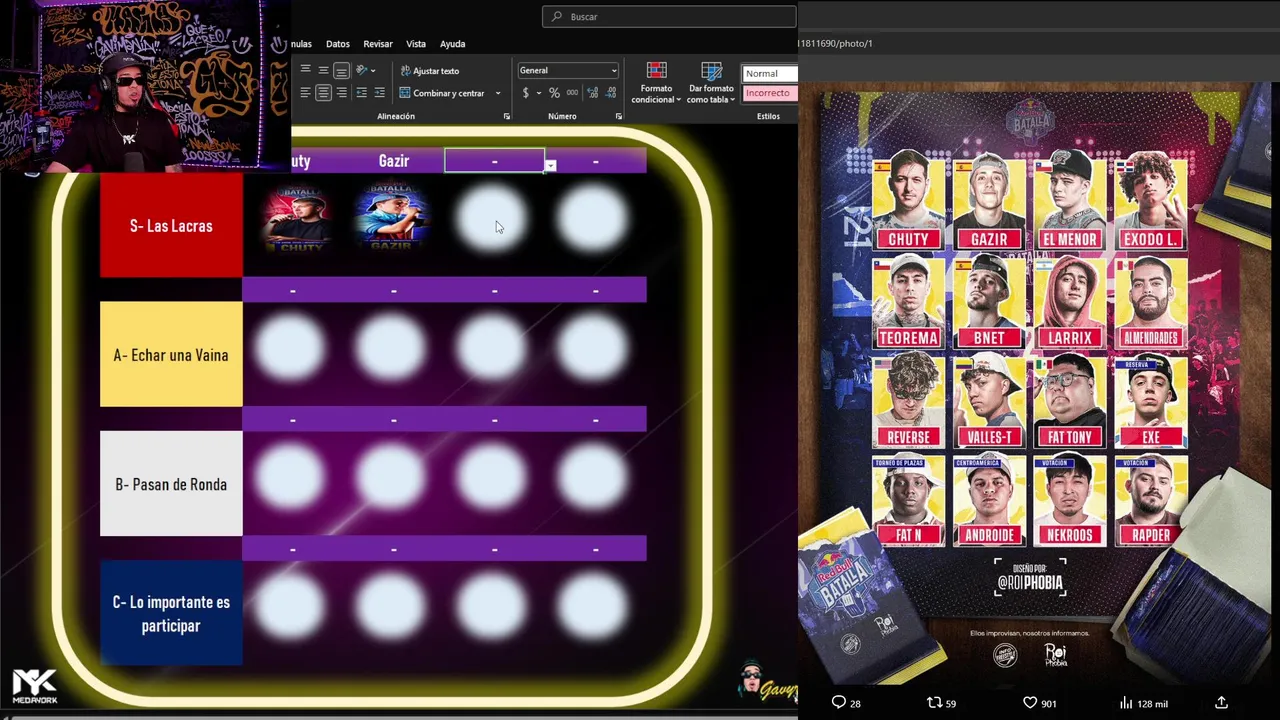Retweet the post (59 reposts)

(941, 703)
